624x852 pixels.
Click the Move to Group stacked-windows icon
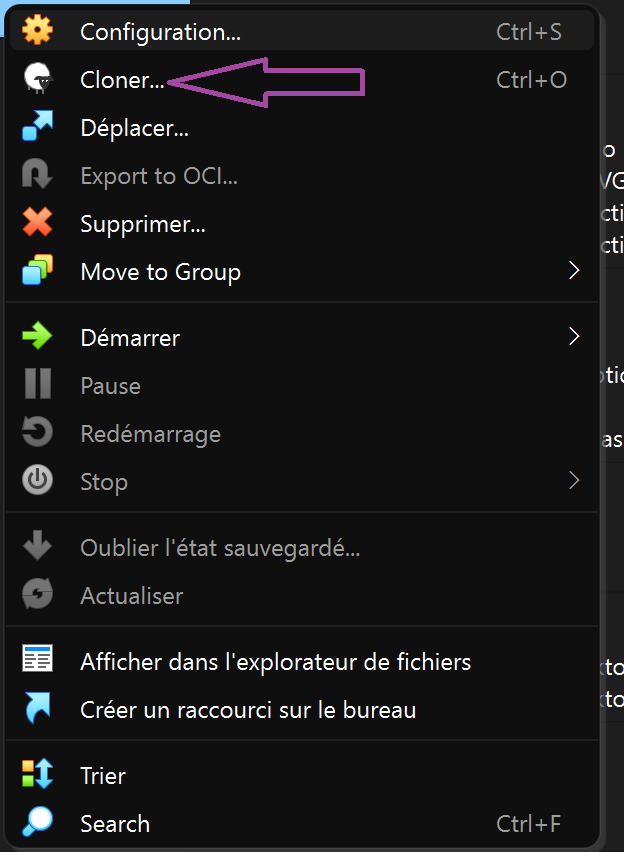tap(37, 271)
